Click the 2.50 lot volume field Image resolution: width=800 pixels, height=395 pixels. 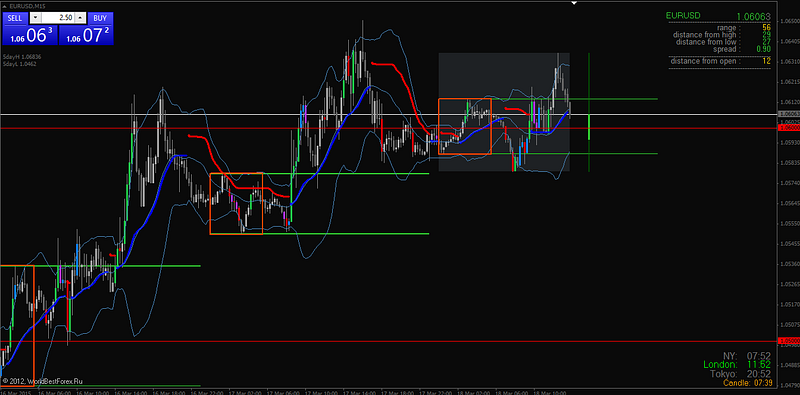coord(58,17)
